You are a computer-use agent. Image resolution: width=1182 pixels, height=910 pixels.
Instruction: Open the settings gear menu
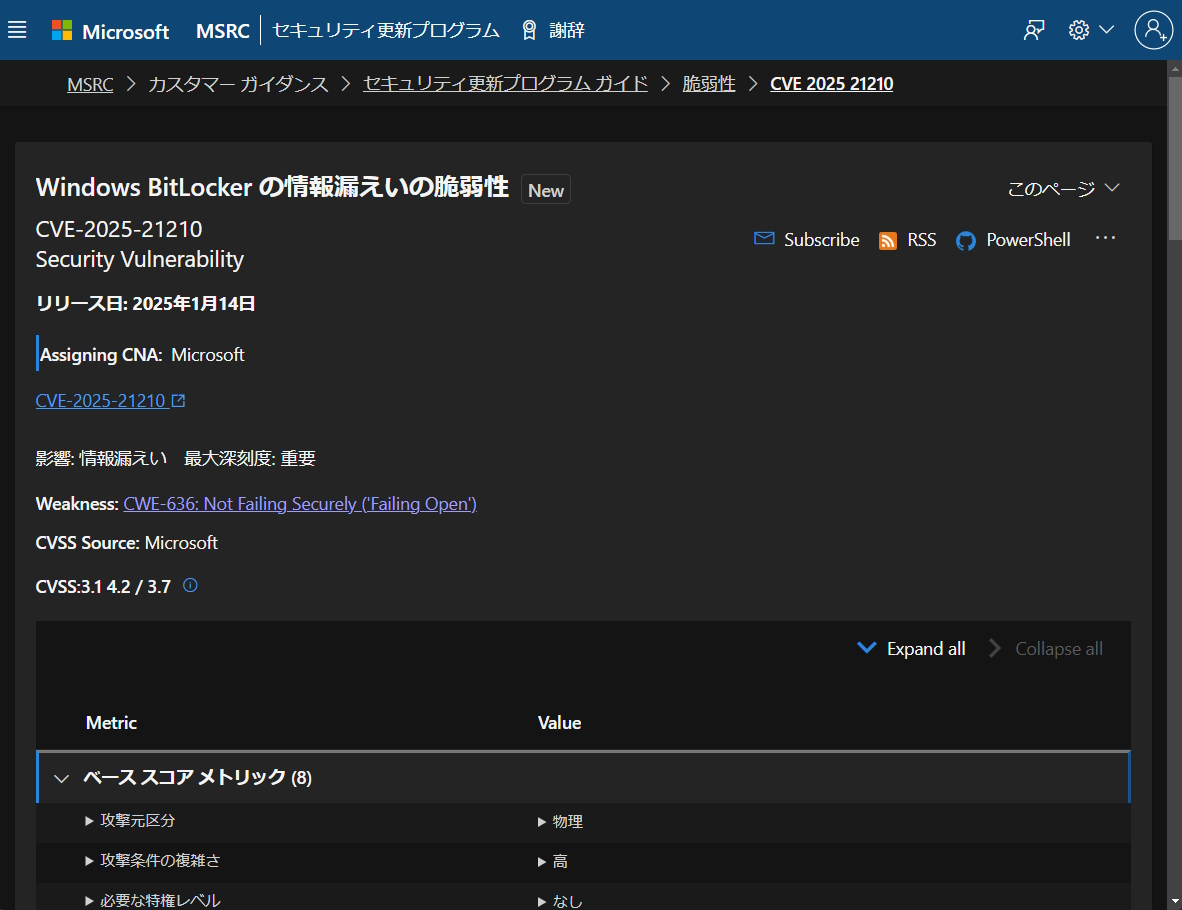[x=1078, y=30]
